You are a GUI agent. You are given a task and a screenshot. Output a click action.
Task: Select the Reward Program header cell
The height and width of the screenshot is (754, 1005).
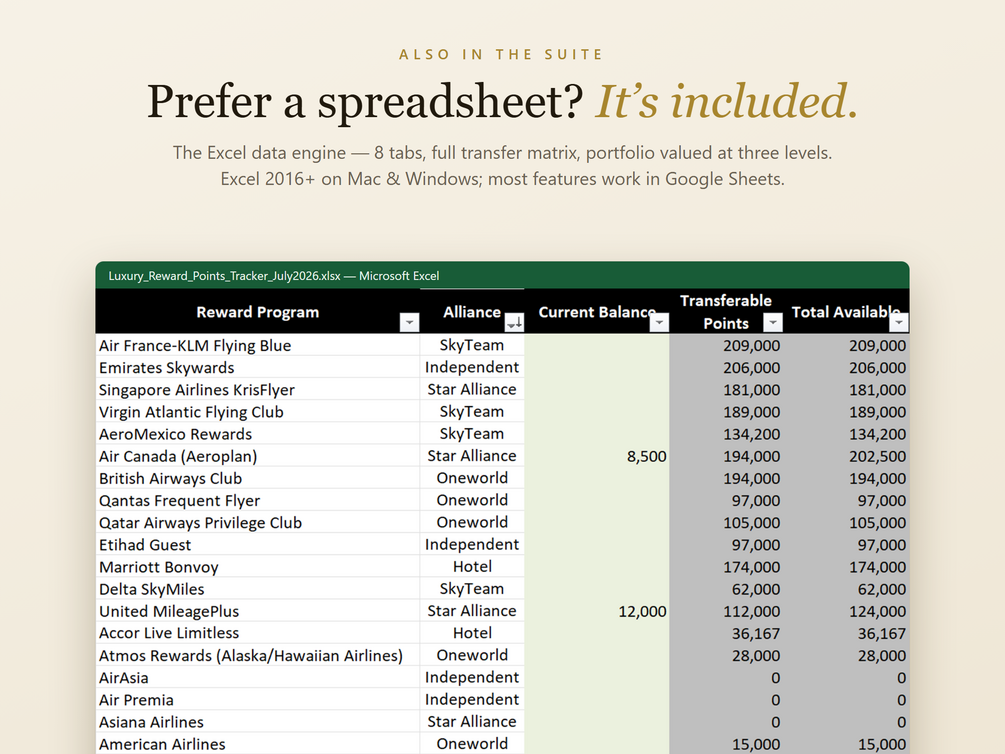258,312
